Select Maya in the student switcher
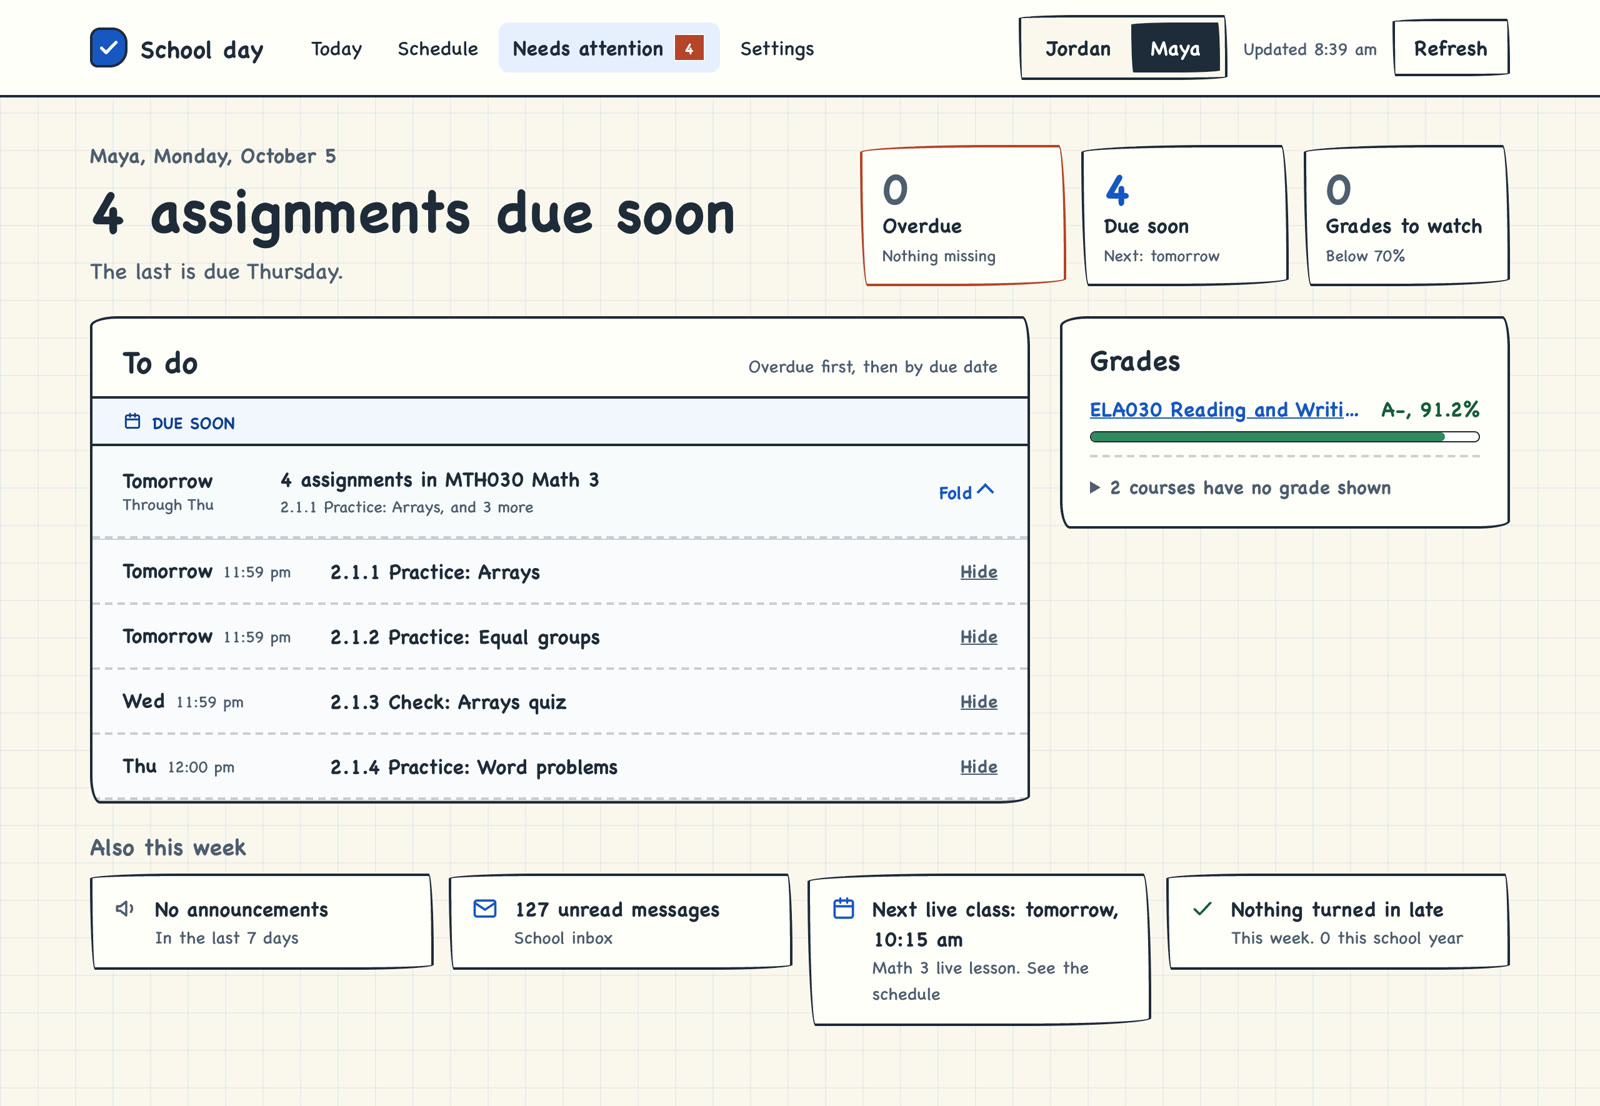The image size is (1600, 1106). (1175, 48)
